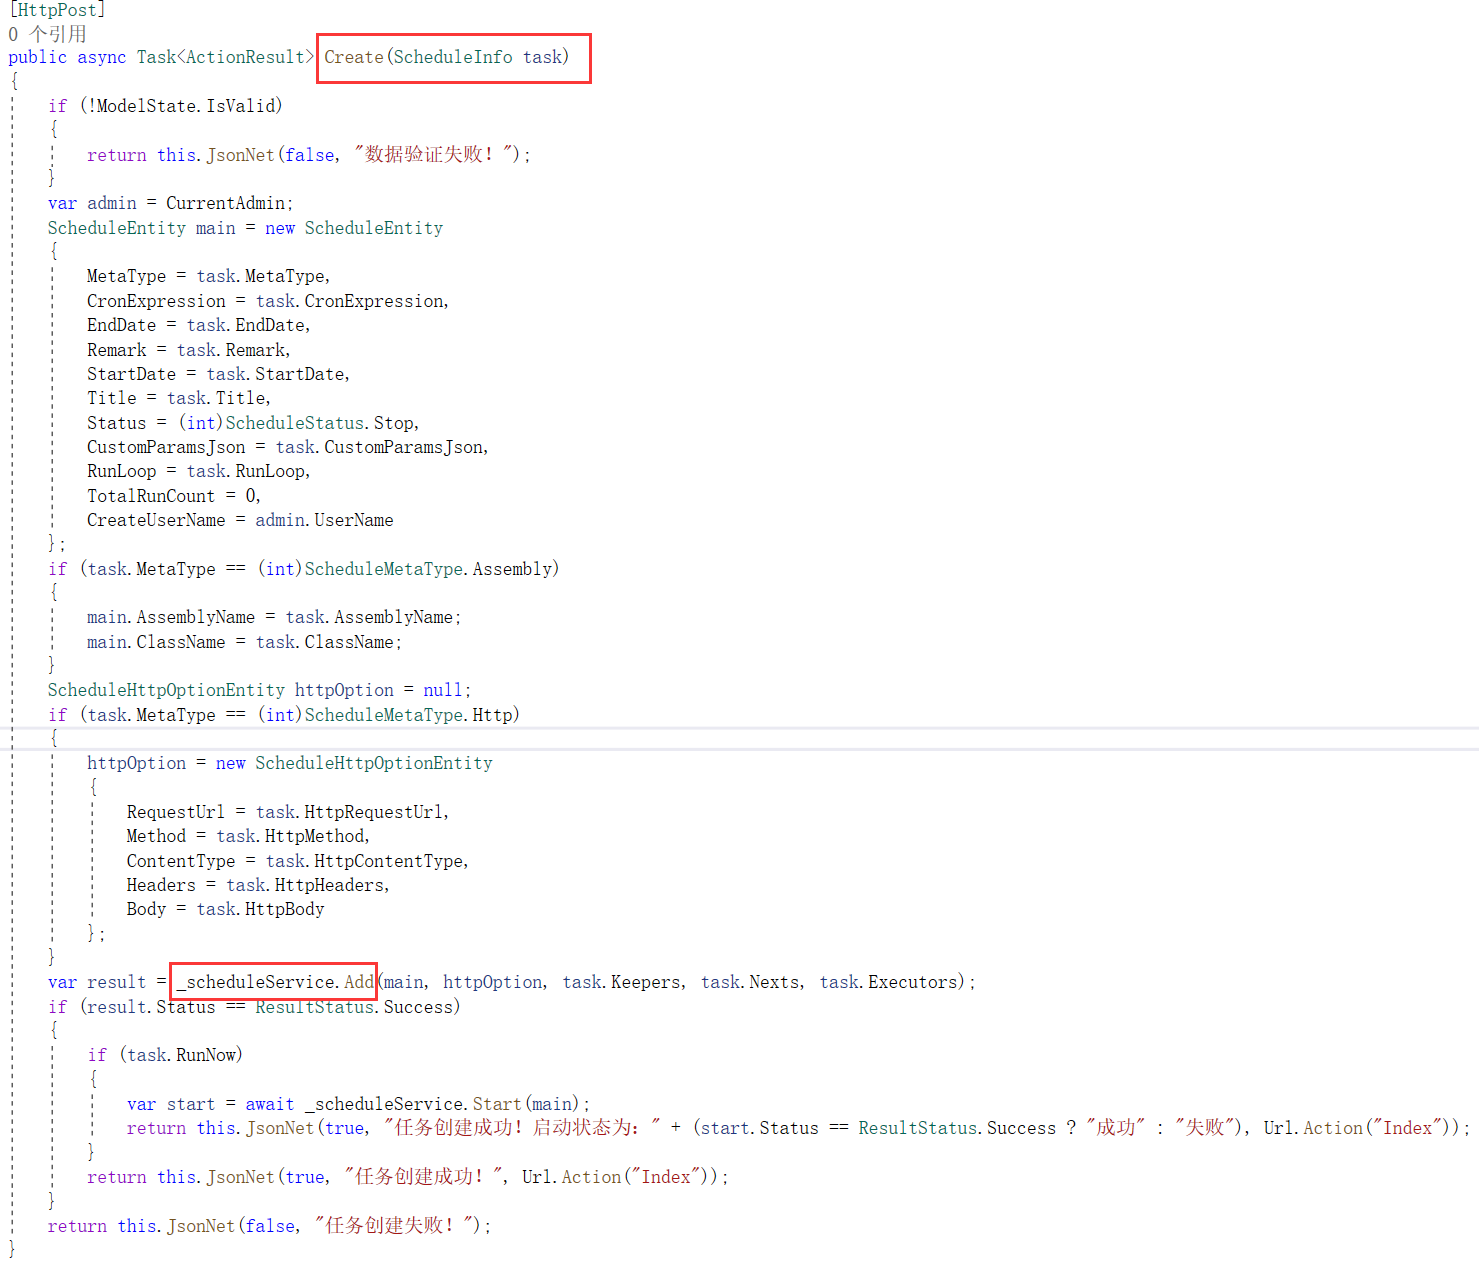The height and width of the screenshot is (1261, 1479).
Task: Click Headers = task.HttpHeaders line
Action: click(x=258, y=885)
